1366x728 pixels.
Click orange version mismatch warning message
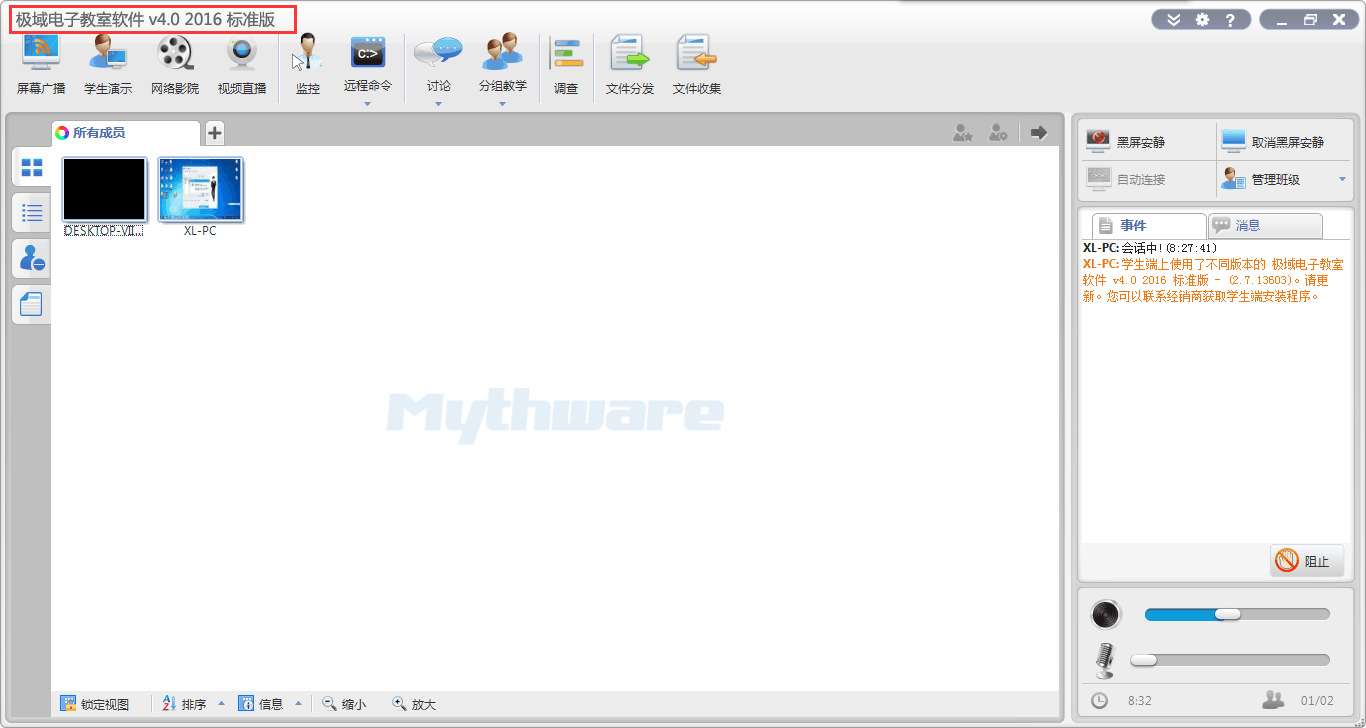[x=1213, y=280]
